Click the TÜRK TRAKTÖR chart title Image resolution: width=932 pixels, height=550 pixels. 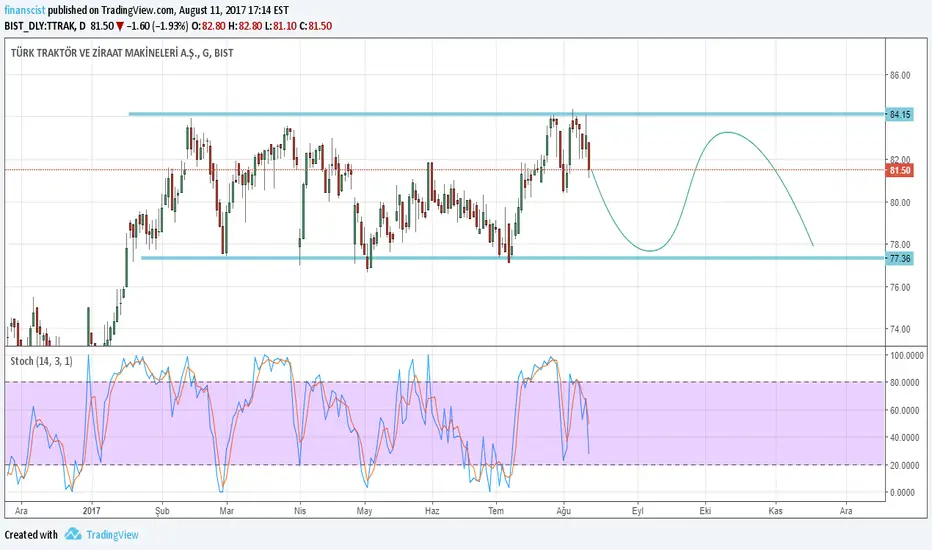pyautogui.click(x=122, y=53)
